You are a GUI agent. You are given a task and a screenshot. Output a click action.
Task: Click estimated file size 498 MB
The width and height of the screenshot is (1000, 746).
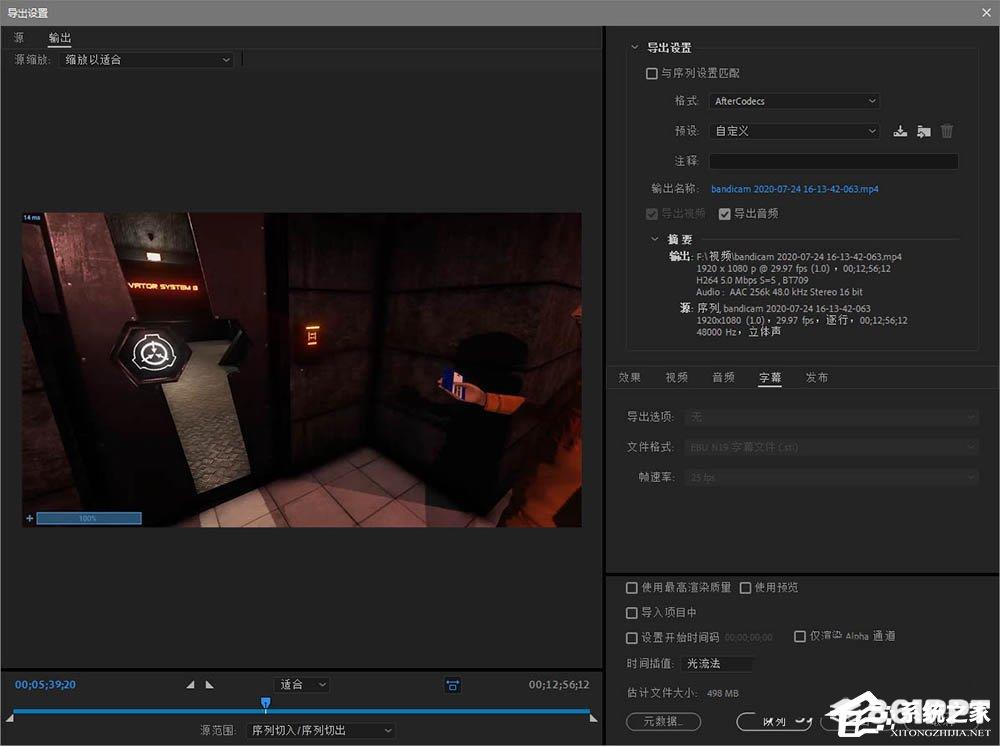tap(723, 693)
